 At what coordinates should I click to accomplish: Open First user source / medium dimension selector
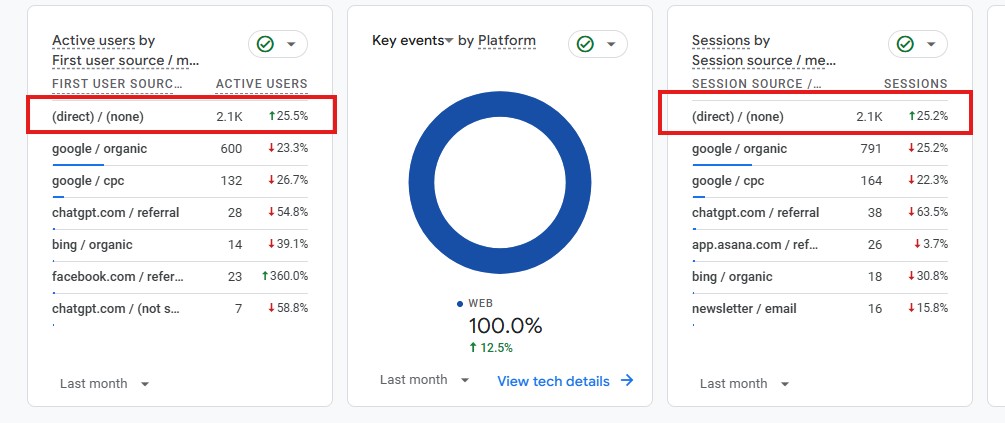pos(126,61)
